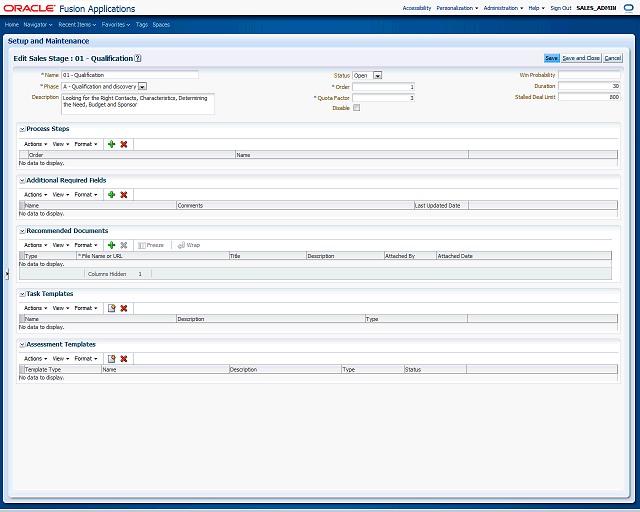640x512 pixels.
Task: Open the Personalization menu
Action: tap(457, 8)
